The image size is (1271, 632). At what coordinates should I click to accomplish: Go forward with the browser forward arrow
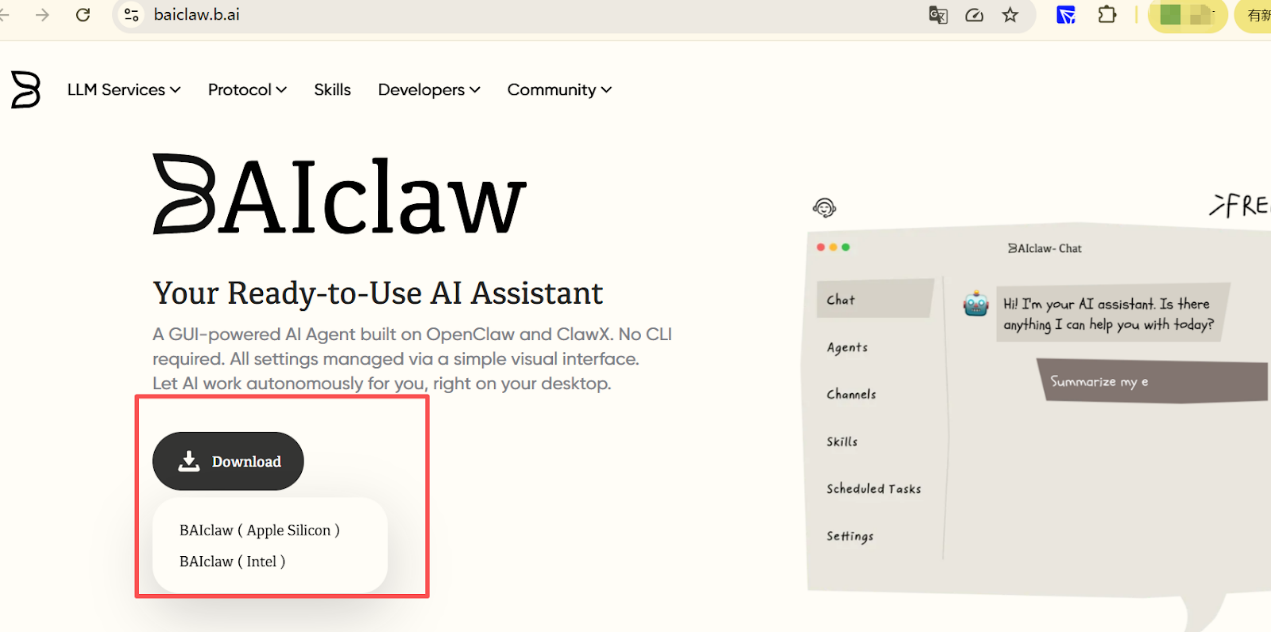(x=42, y=15)
